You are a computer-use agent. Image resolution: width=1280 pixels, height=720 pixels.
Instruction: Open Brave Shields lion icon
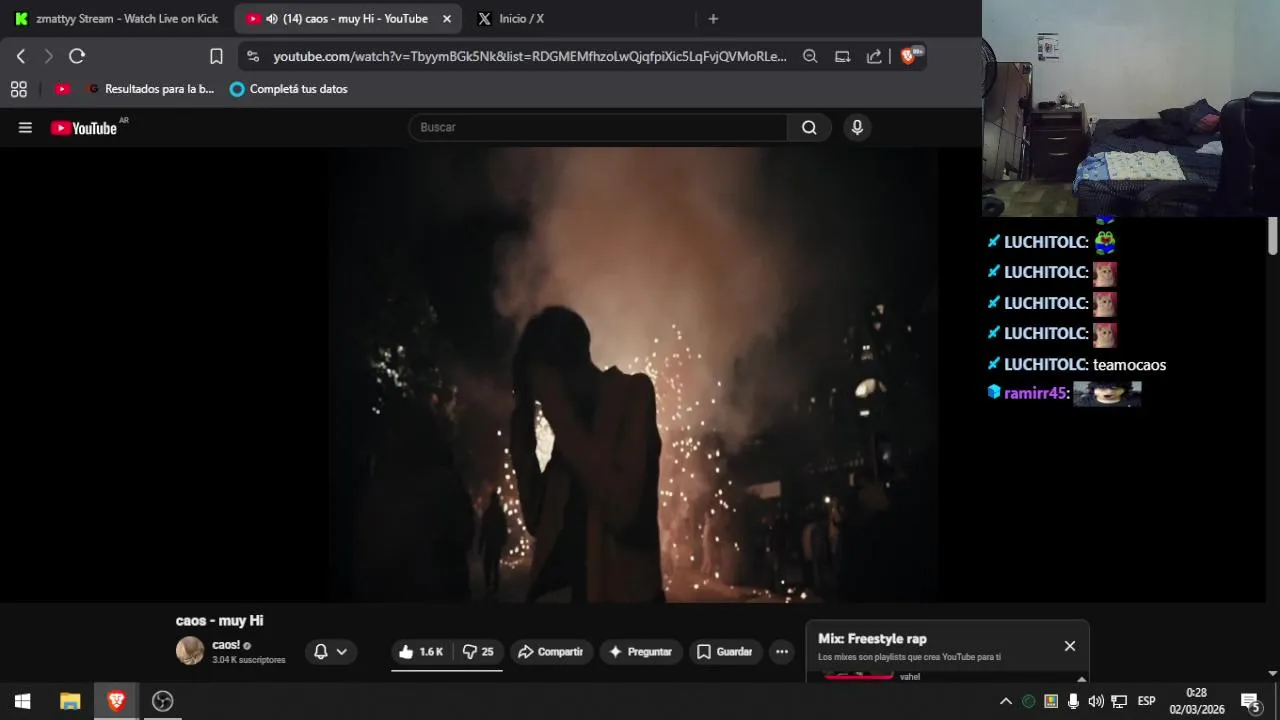click(908, 57)
